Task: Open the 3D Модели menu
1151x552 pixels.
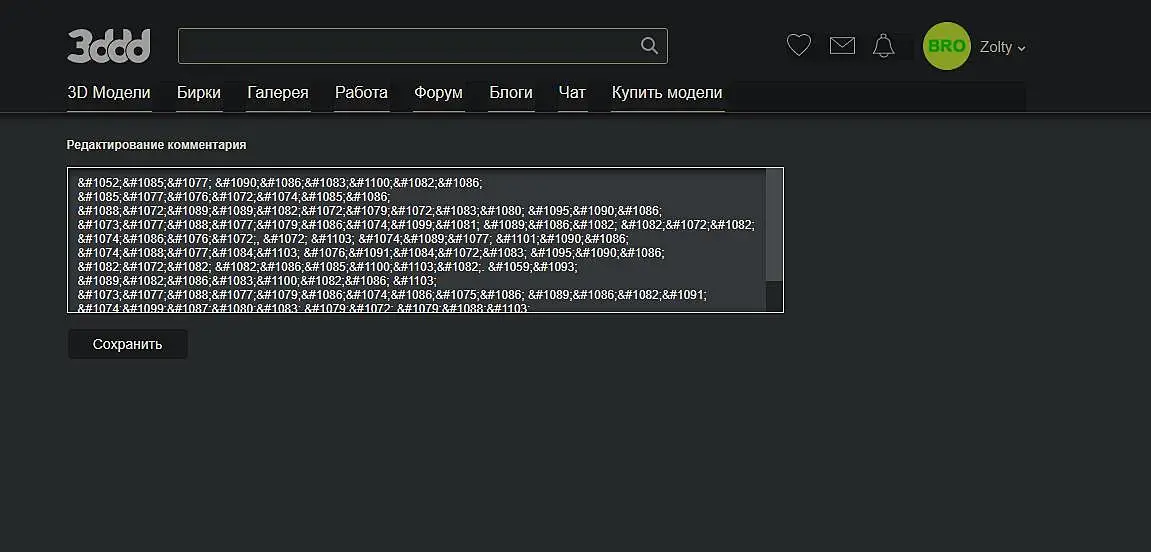Action: coord(109,93)
